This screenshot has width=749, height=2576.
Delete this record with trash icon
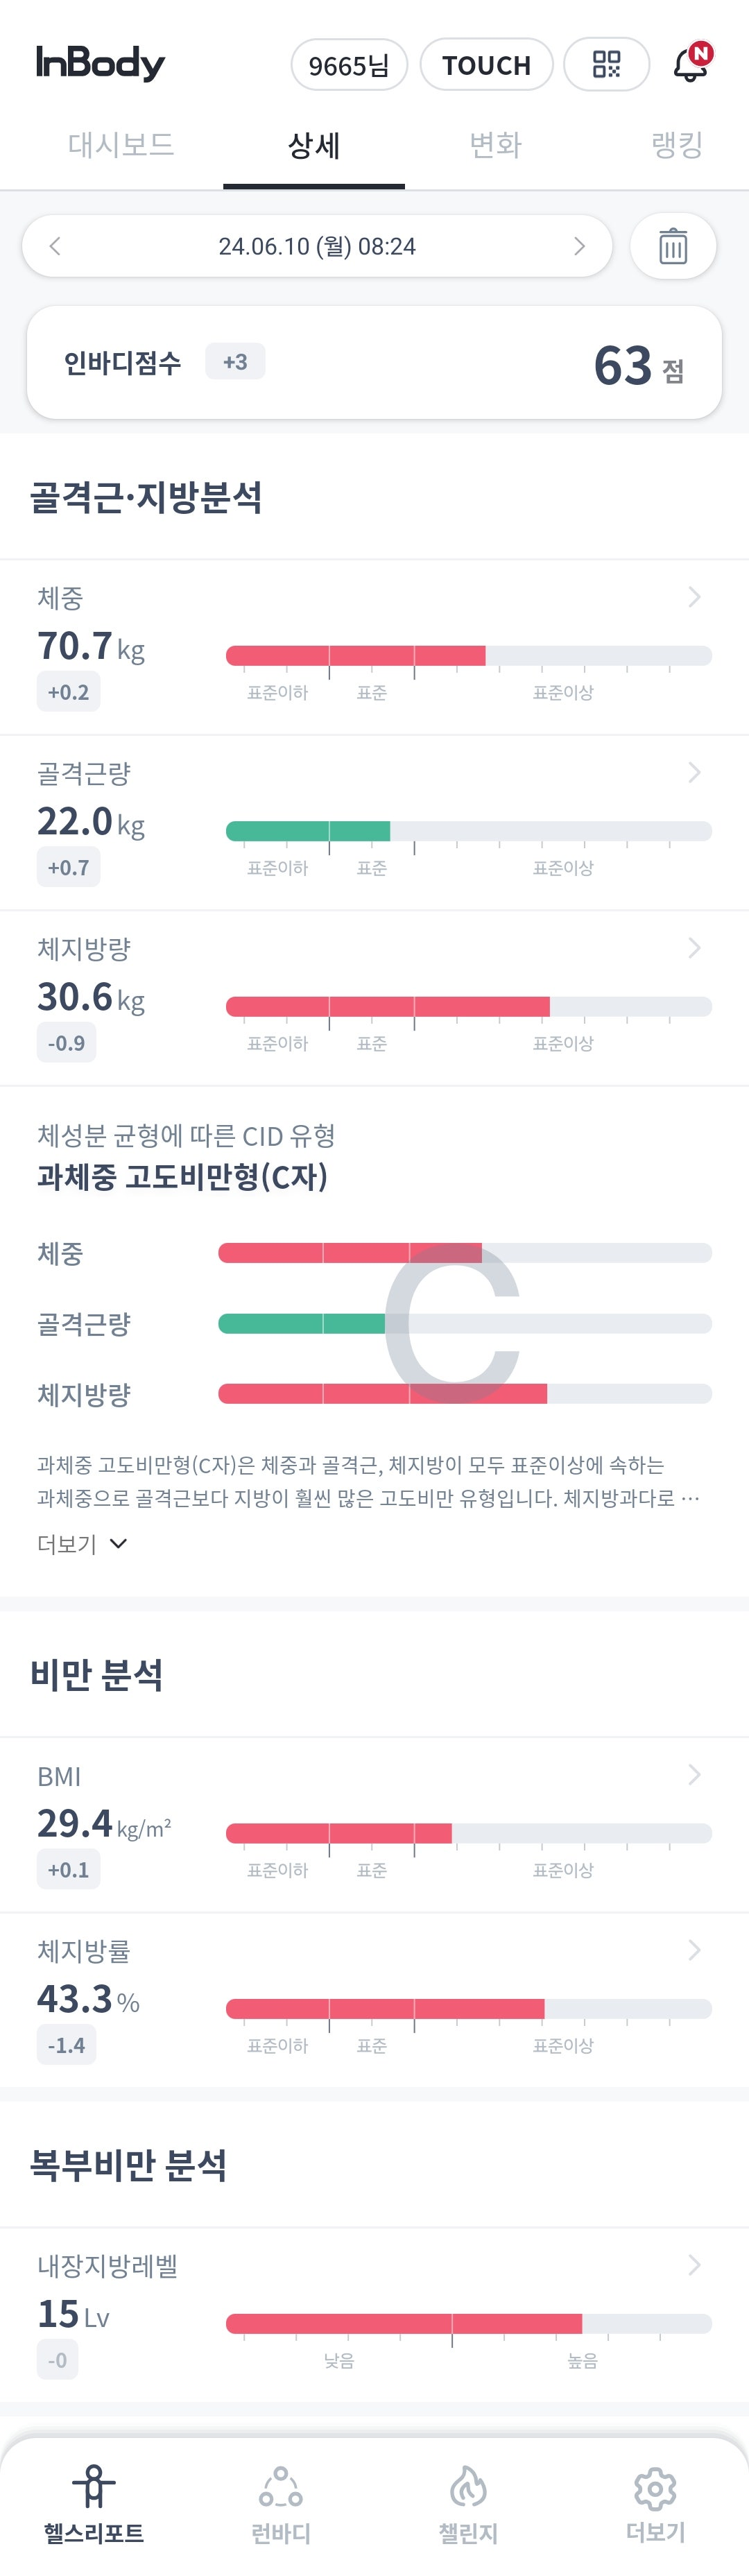[x=673, y=246]
